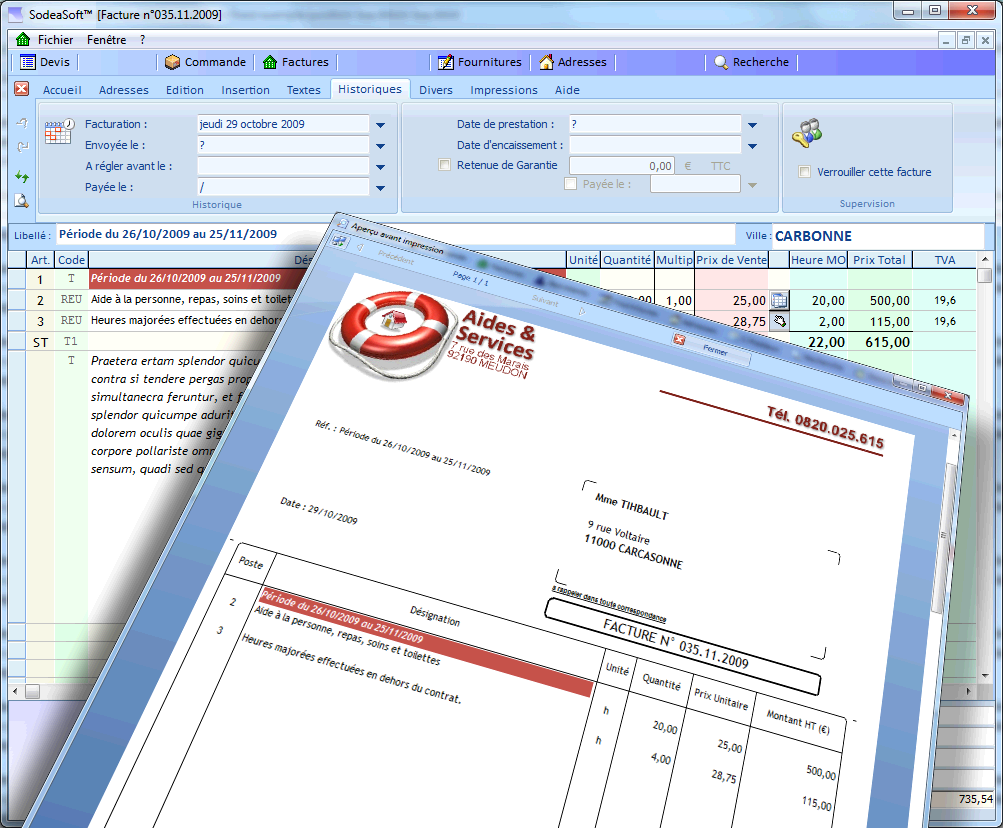Click the print preview magnifier sidebar icon

22,201
